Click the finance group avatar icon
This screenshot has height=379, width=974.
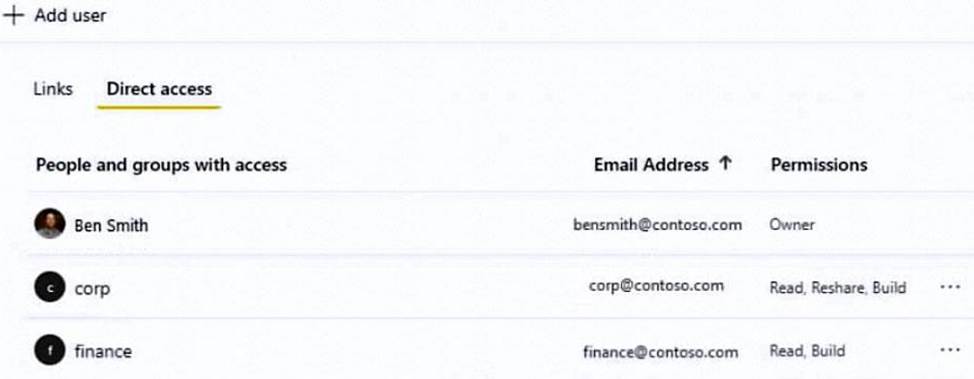pyautogui.click(x=50, y=350)
